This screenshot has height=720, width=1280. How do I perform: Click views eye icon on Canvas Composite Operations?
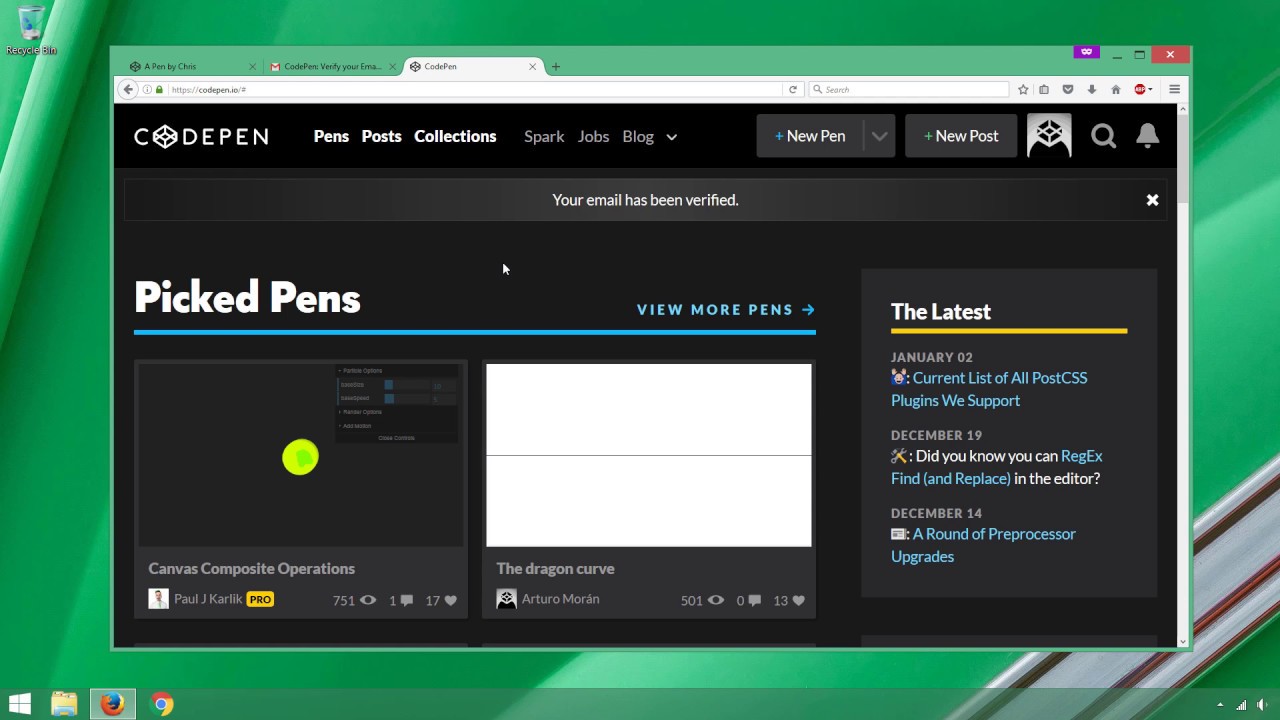pyautogui.click(x=368, y=600)
